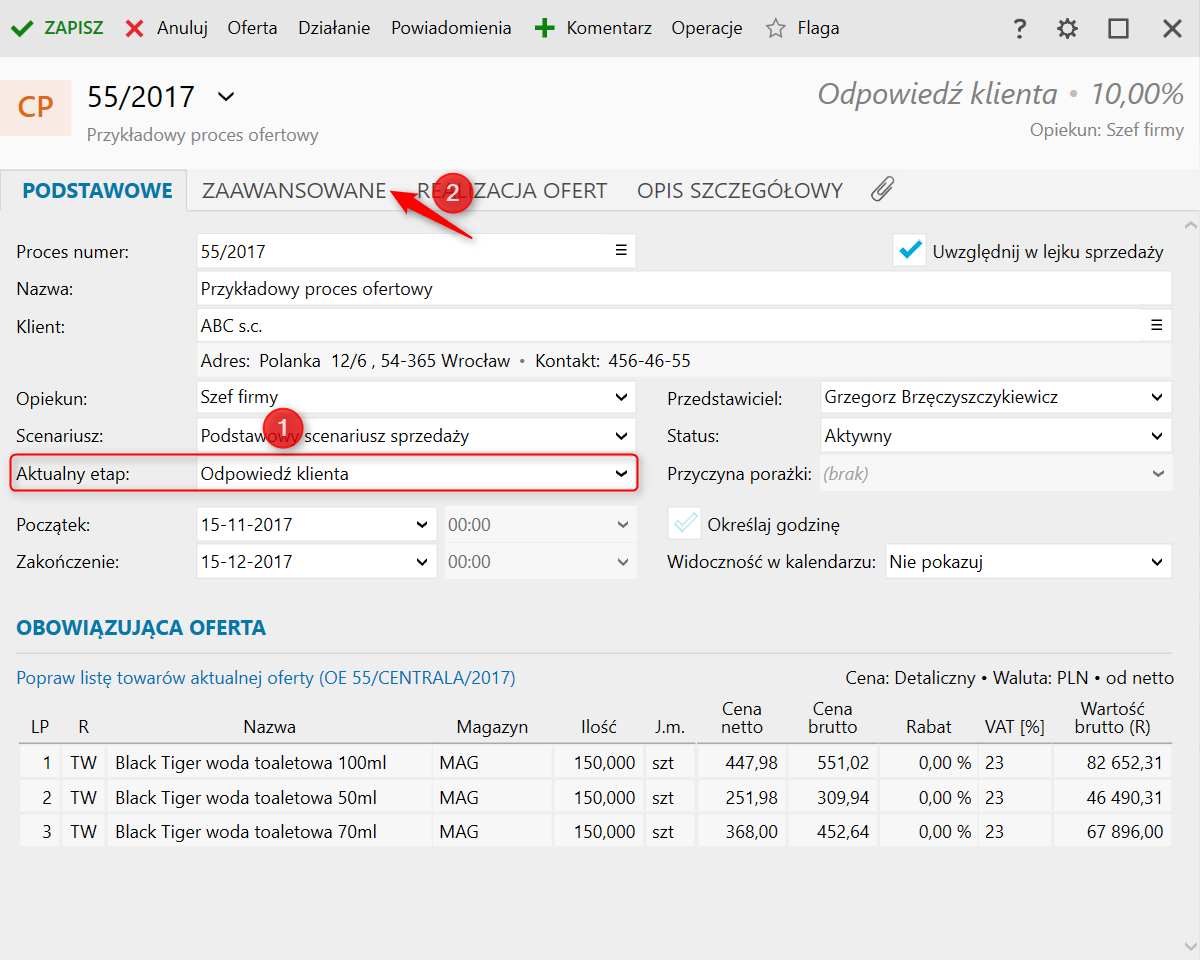Viewport: 1200px width, 960px height.
Task: Click the Ilość column header
Action: (599, 727)
